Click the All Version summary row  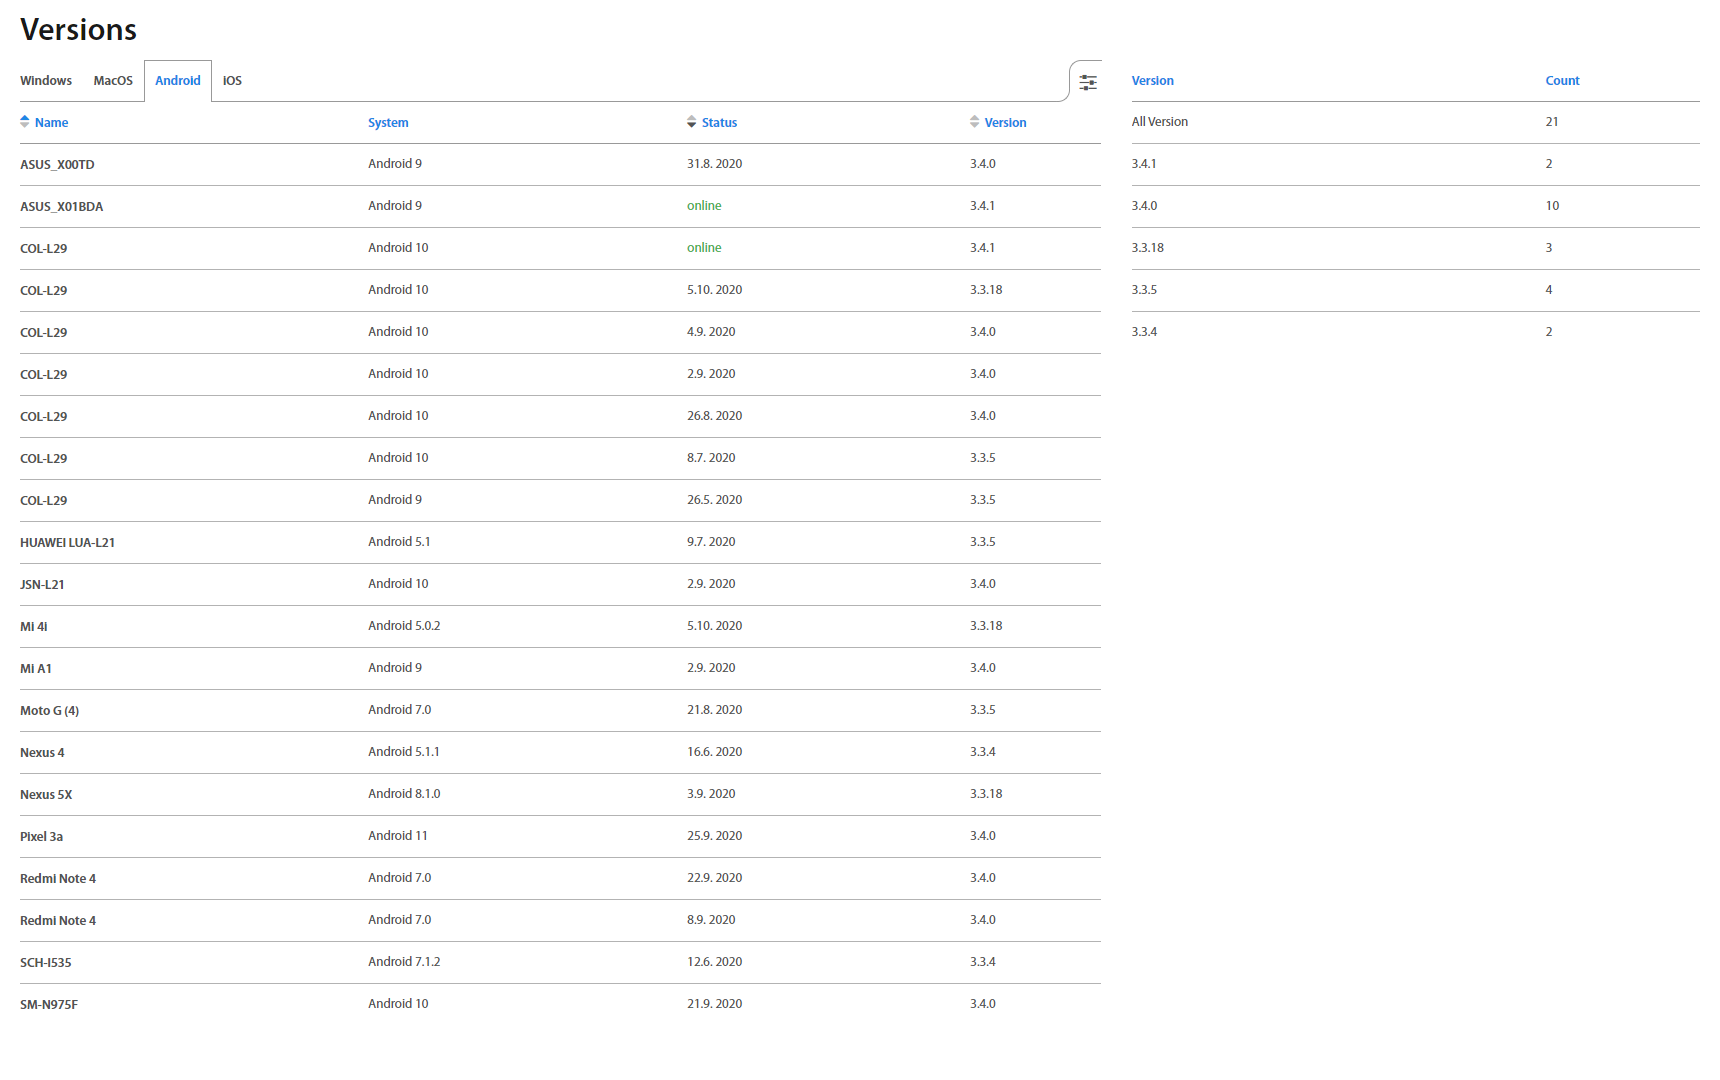(x=1160, y=122)
